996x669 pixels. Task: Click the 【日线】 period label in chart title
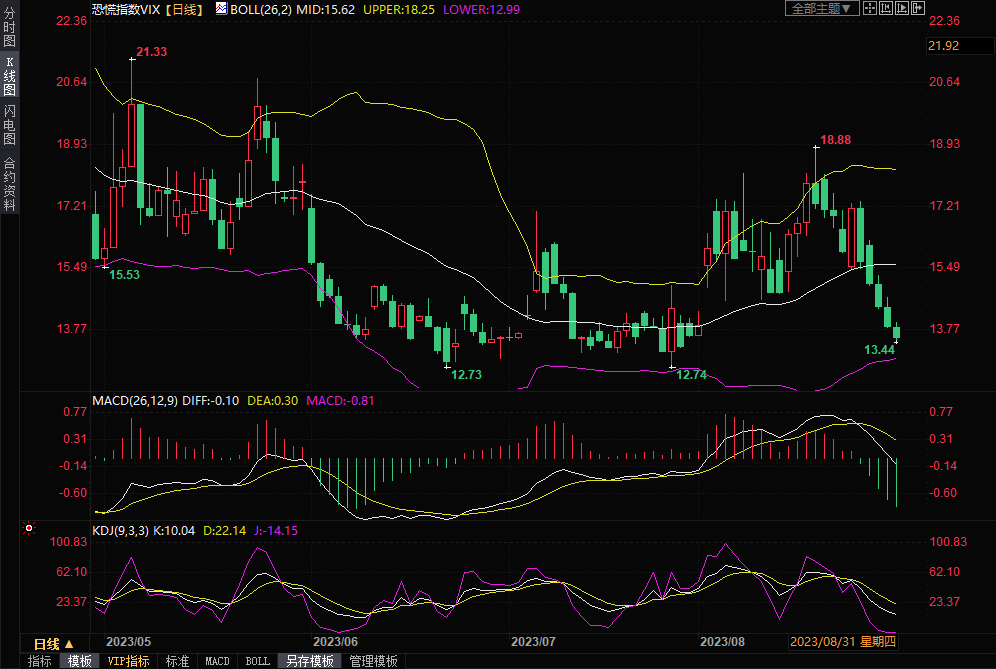pyautogui.click(x=184, y=9)
